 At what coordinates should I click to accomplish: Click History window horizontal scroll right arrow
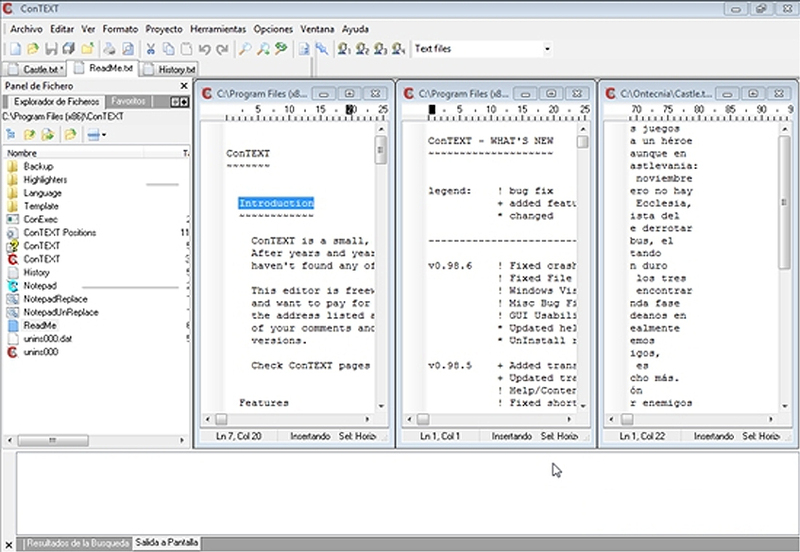pyautogui.click(x=569, y=419)
